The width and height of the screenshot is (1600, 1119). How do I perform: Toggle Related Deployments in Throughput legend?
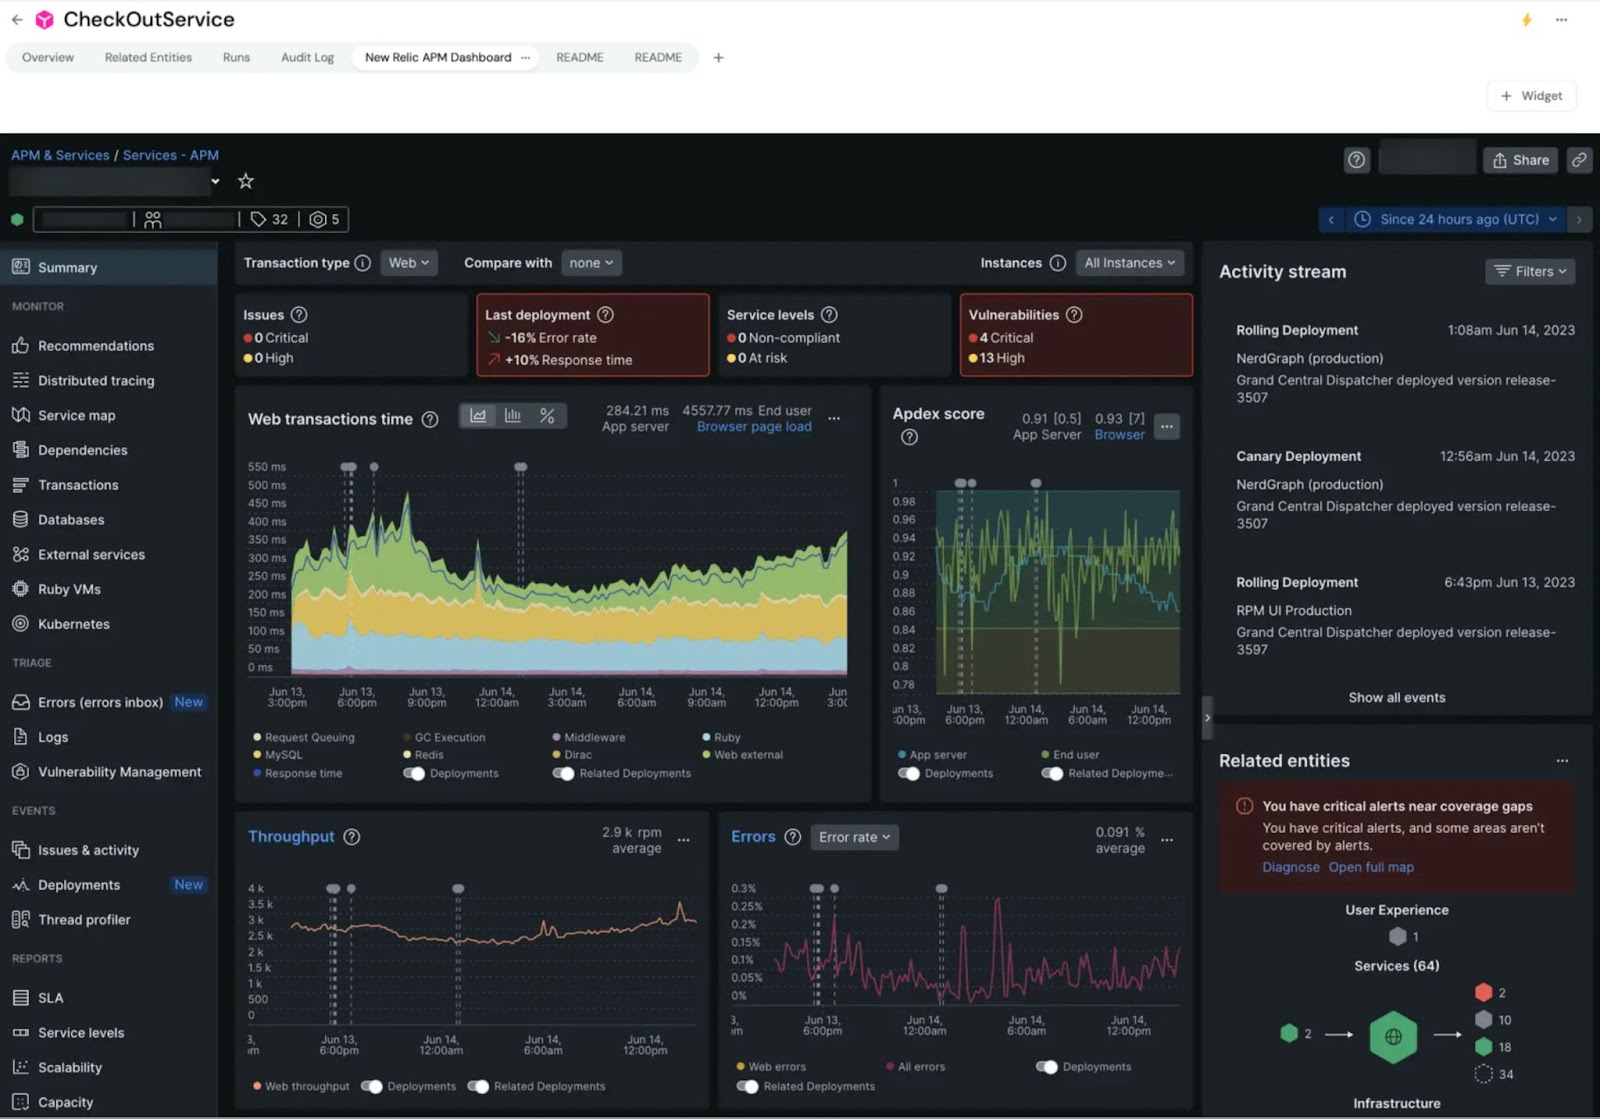click(x=477, y=1087)
